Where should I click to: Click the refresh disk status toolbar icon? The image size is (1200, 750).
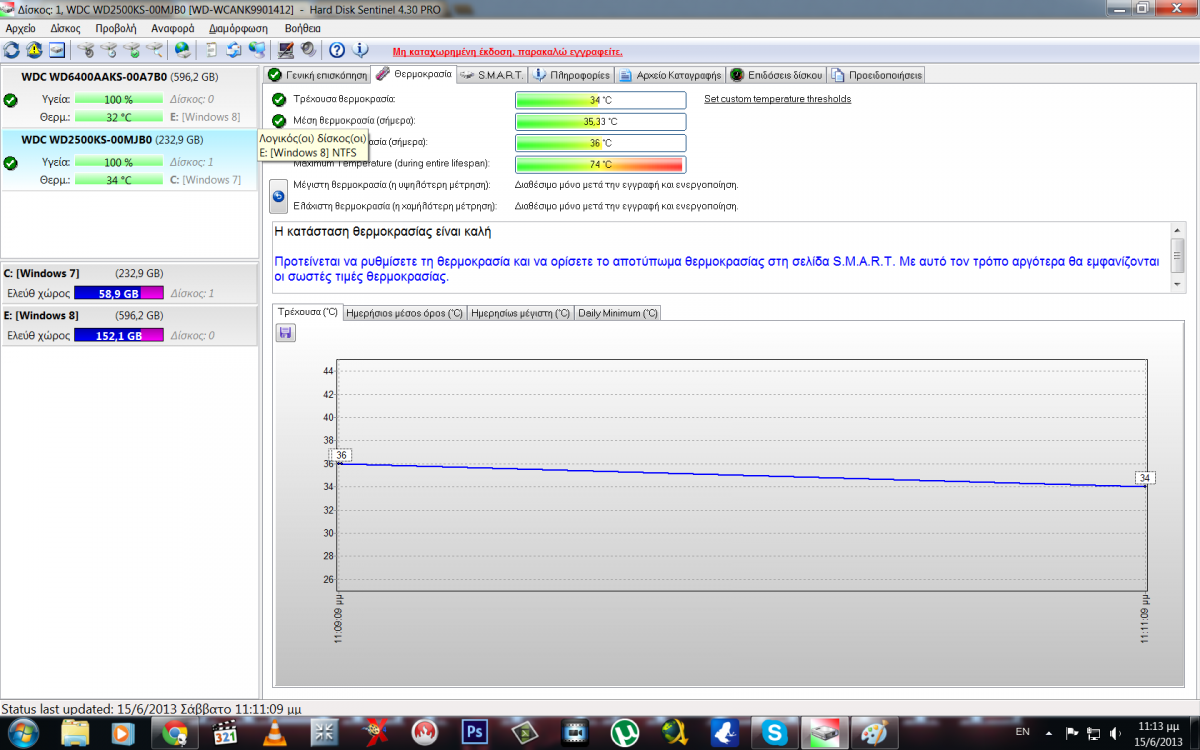(12, 50)
